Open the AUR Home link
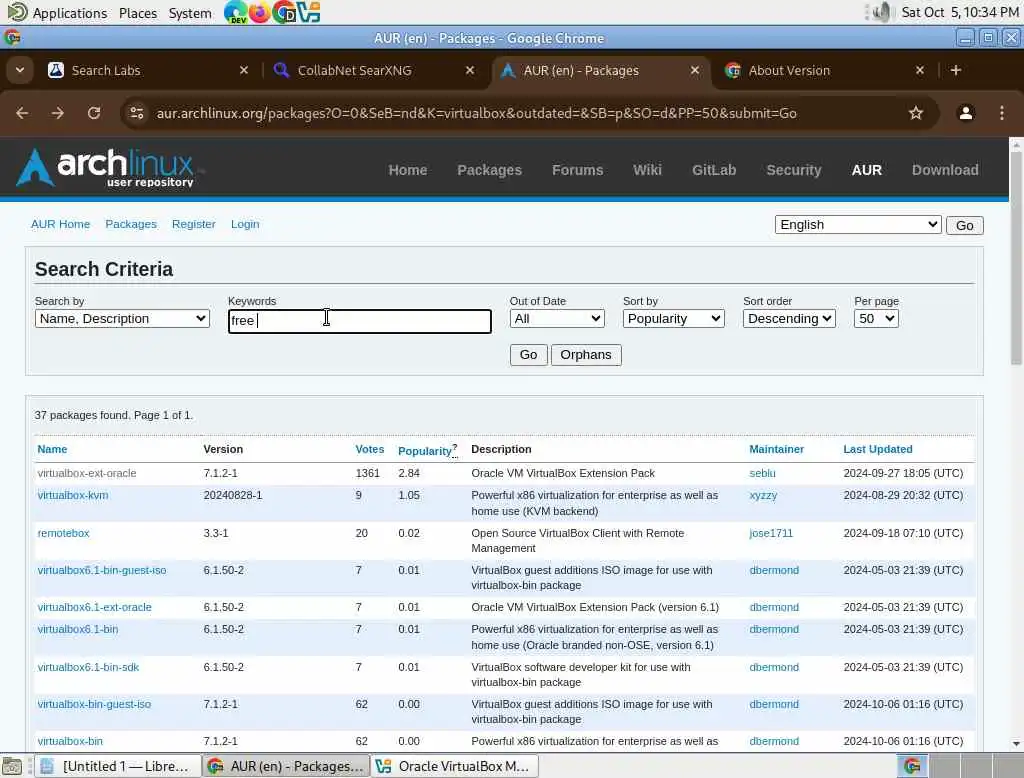Screen dimensions: 1024x778 pos(60,224)
